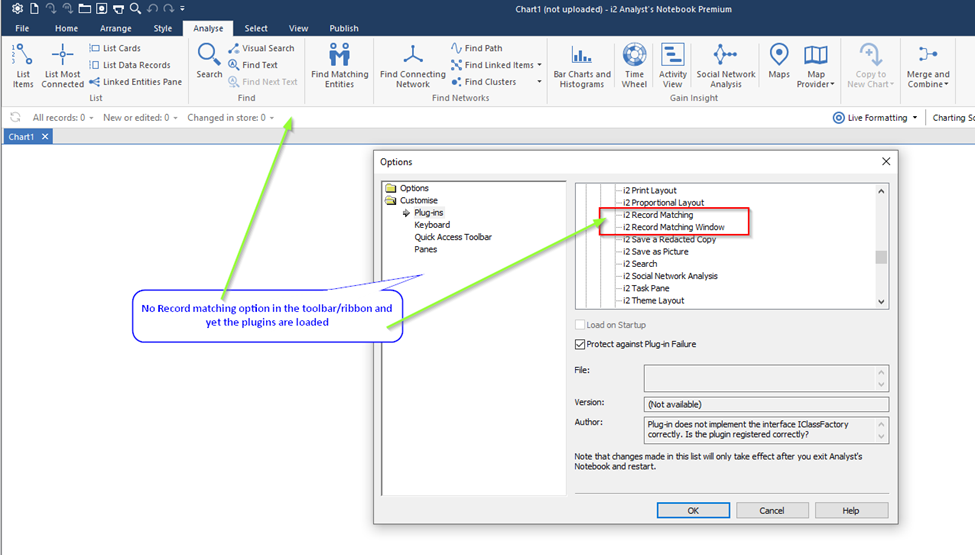Switch to the Publish ribbon tab
The height and width of the screenshot is (555, 975).
point(344,28)
